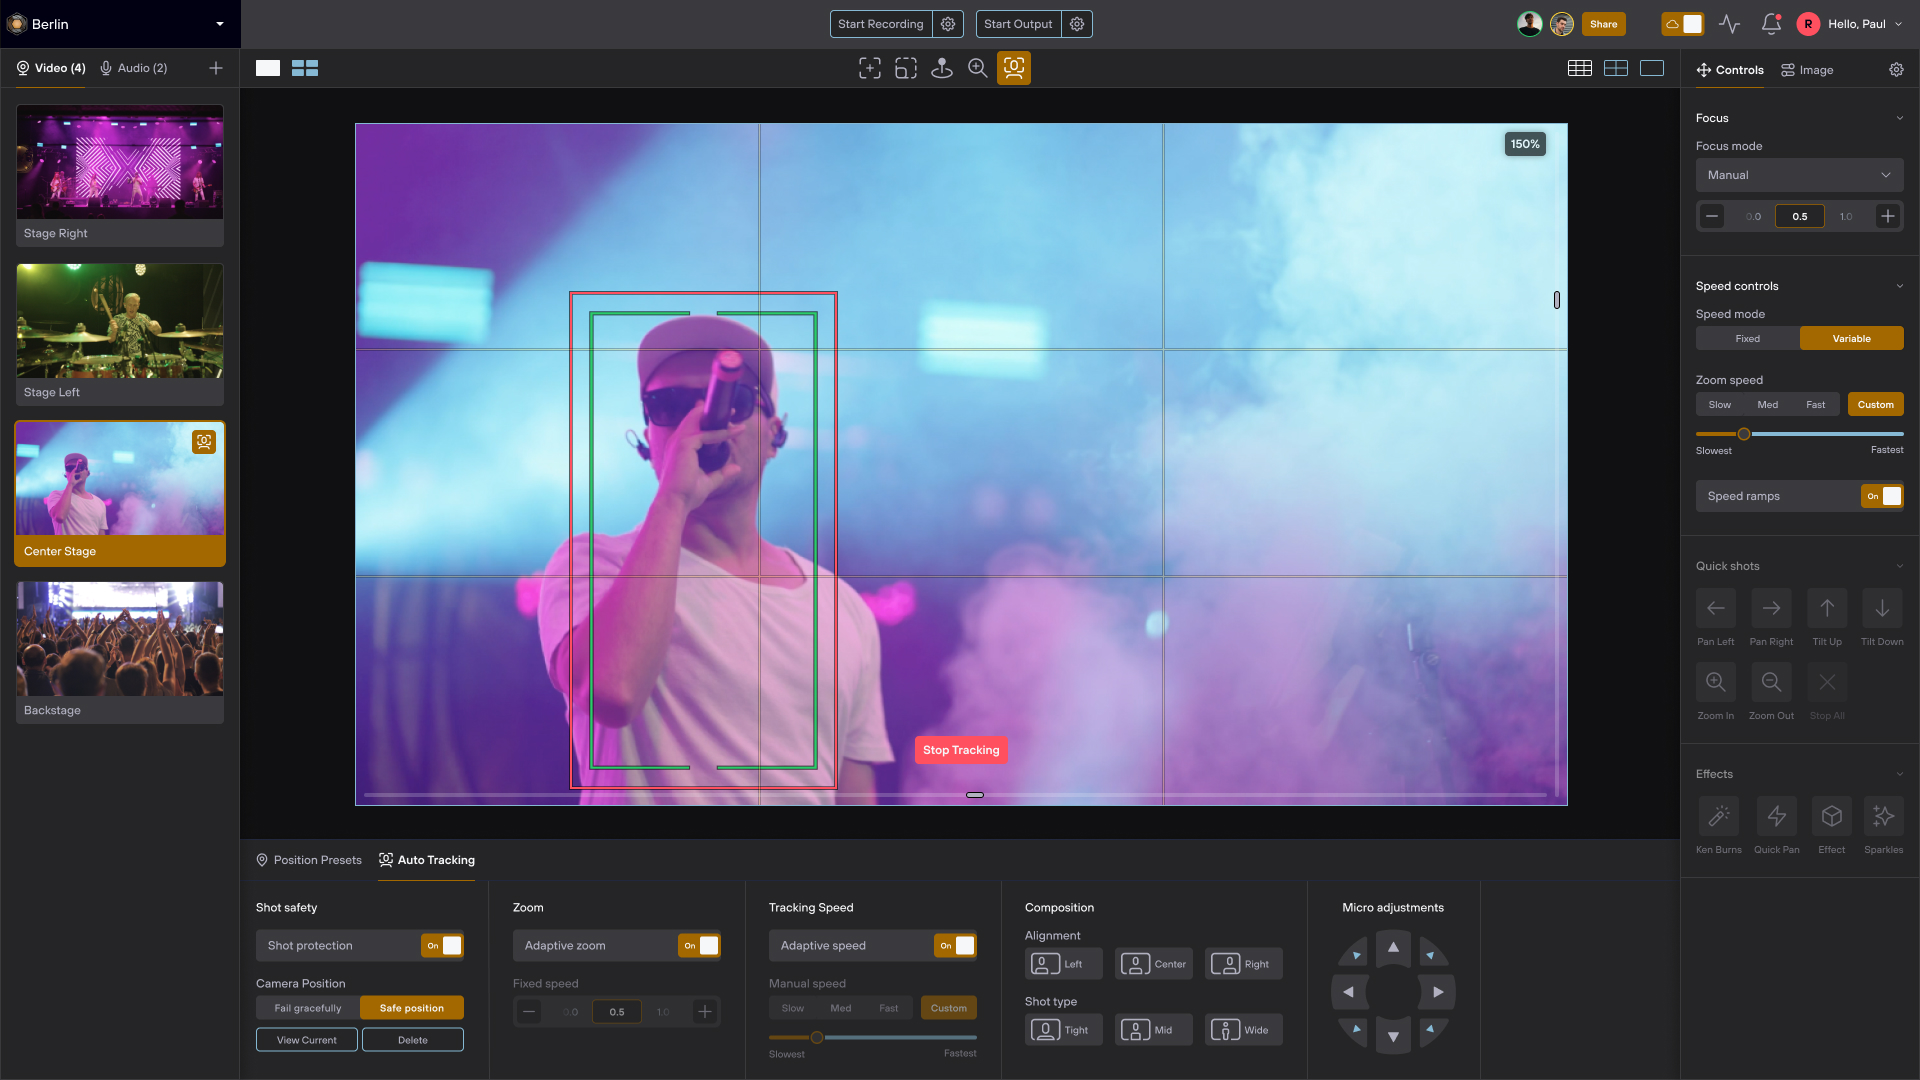Toggle Adaptive zoom switch
The width and height of the screenshot is (1920, 1080).
[699, 945]
